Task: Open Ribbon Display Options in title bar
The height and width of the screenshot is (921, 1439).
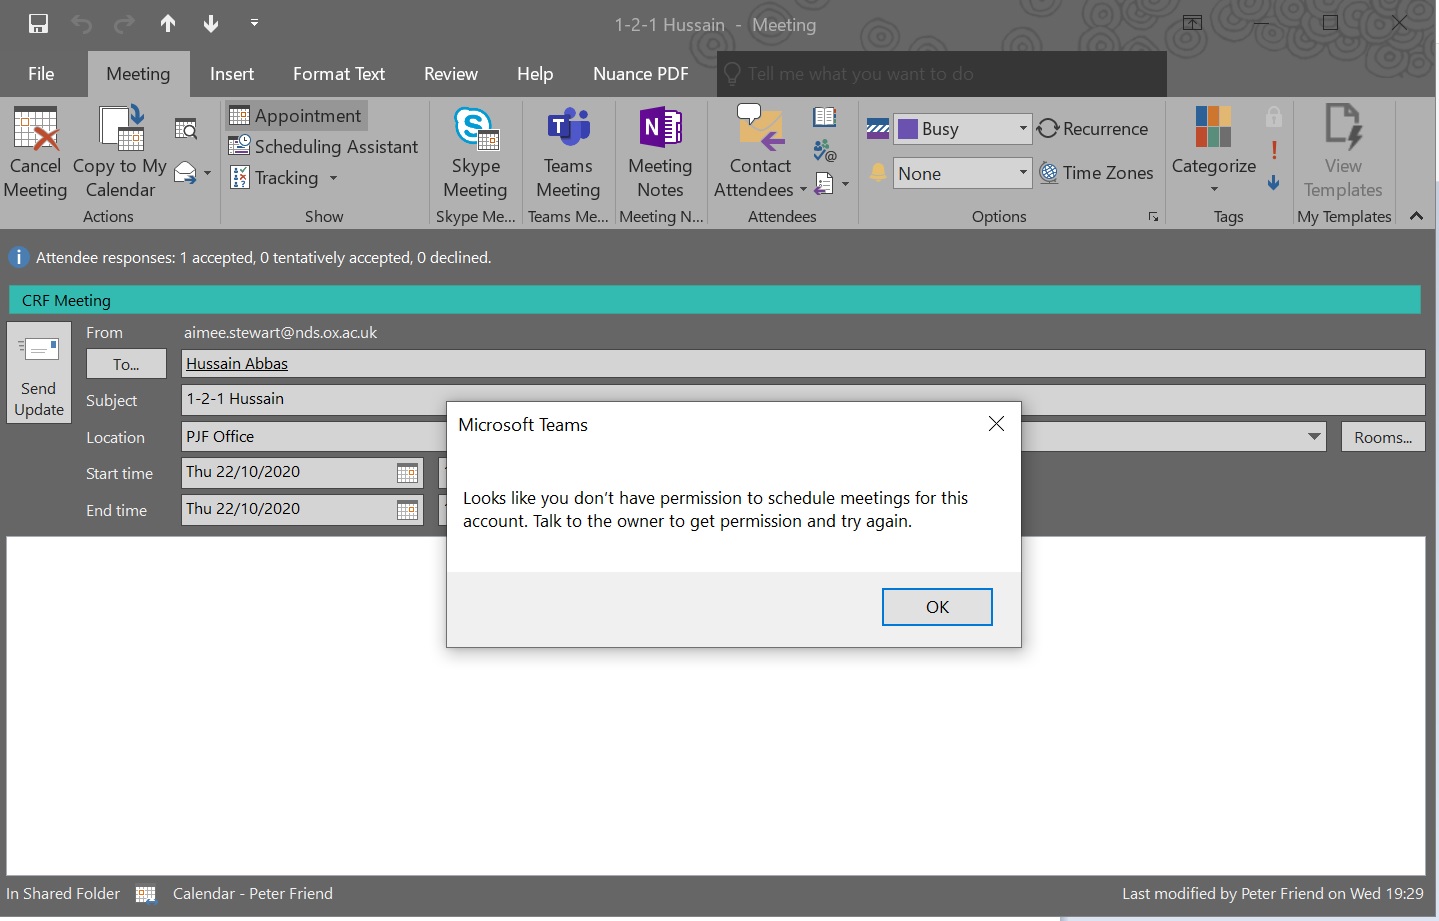Action: pyautogui.click(x=1193, y=23)
